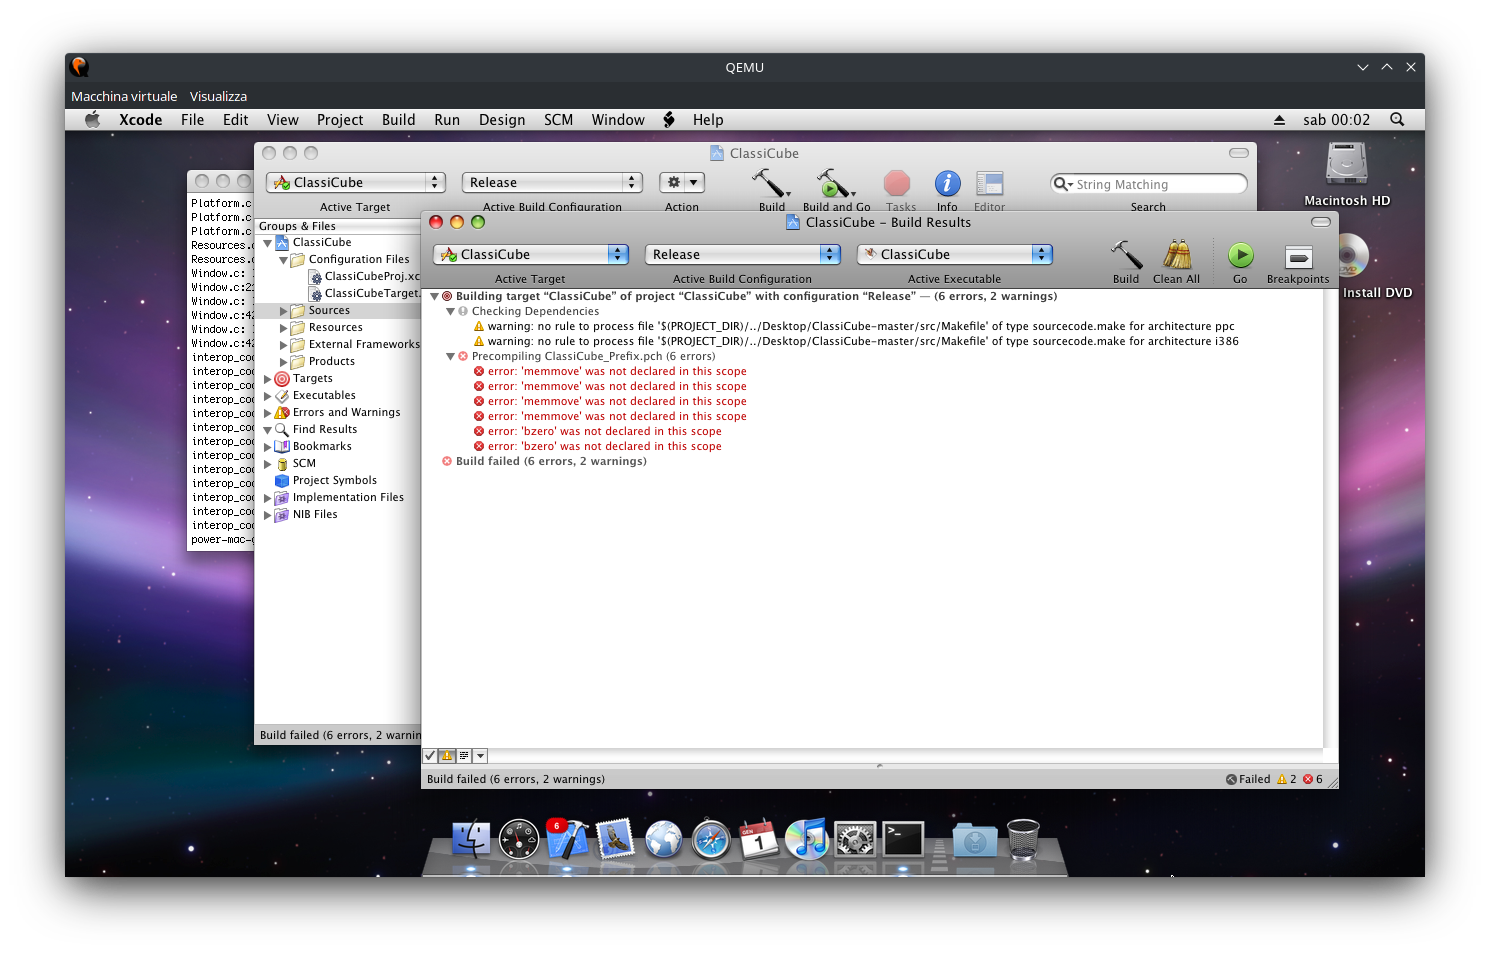Screen dimensions: 1490x954
Task: Open Dashboard from the Dock
Action: [x=519, y=839]
